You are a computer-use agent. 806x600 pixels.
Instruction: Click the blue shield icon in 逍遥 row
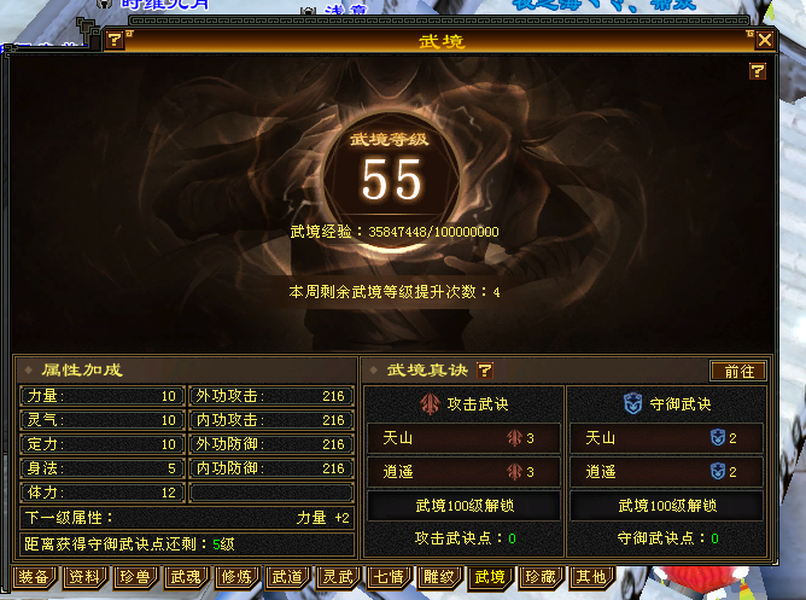point(717,472)
